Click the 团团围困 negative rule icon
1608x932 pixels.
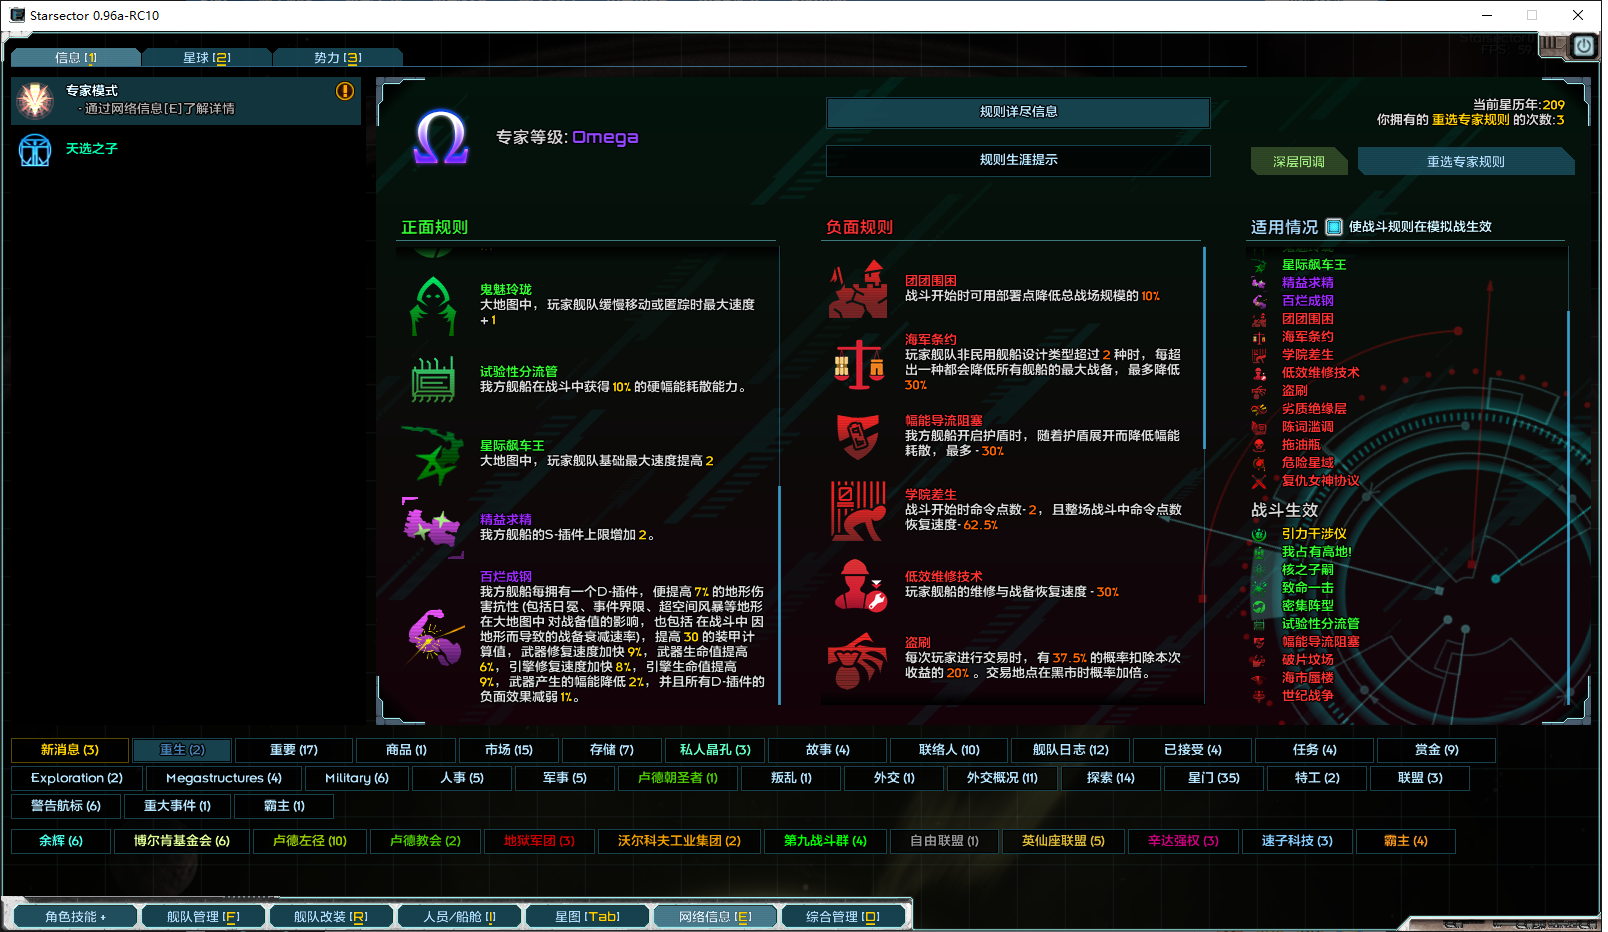coord(858,290)
